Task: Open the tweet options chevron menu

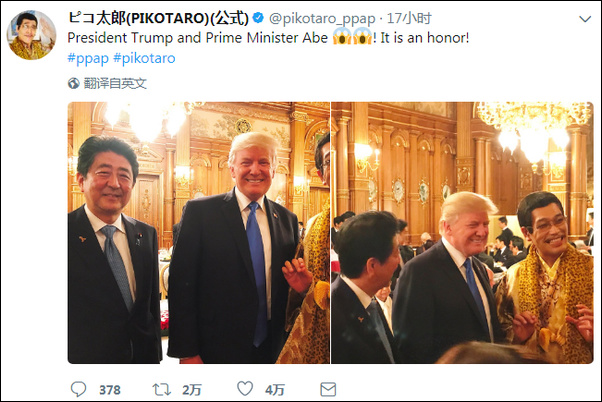Action: click(x=585, y=19)
